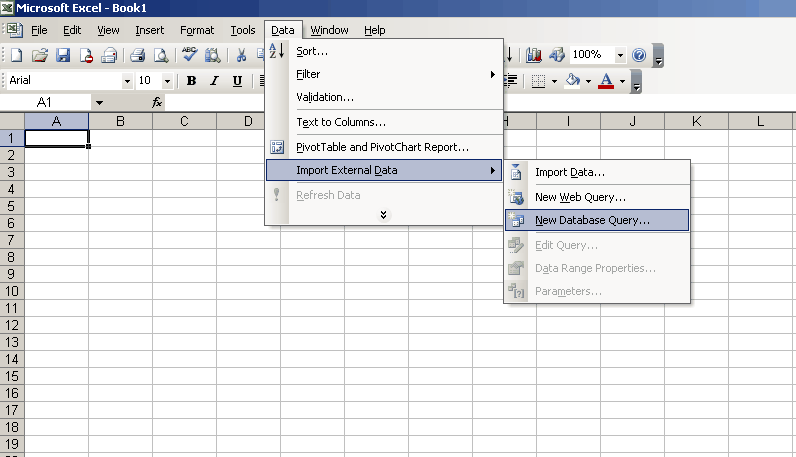Click the Borders icon in formatting toolbar
Screen dimensions: 796x457
coord(538,81)
